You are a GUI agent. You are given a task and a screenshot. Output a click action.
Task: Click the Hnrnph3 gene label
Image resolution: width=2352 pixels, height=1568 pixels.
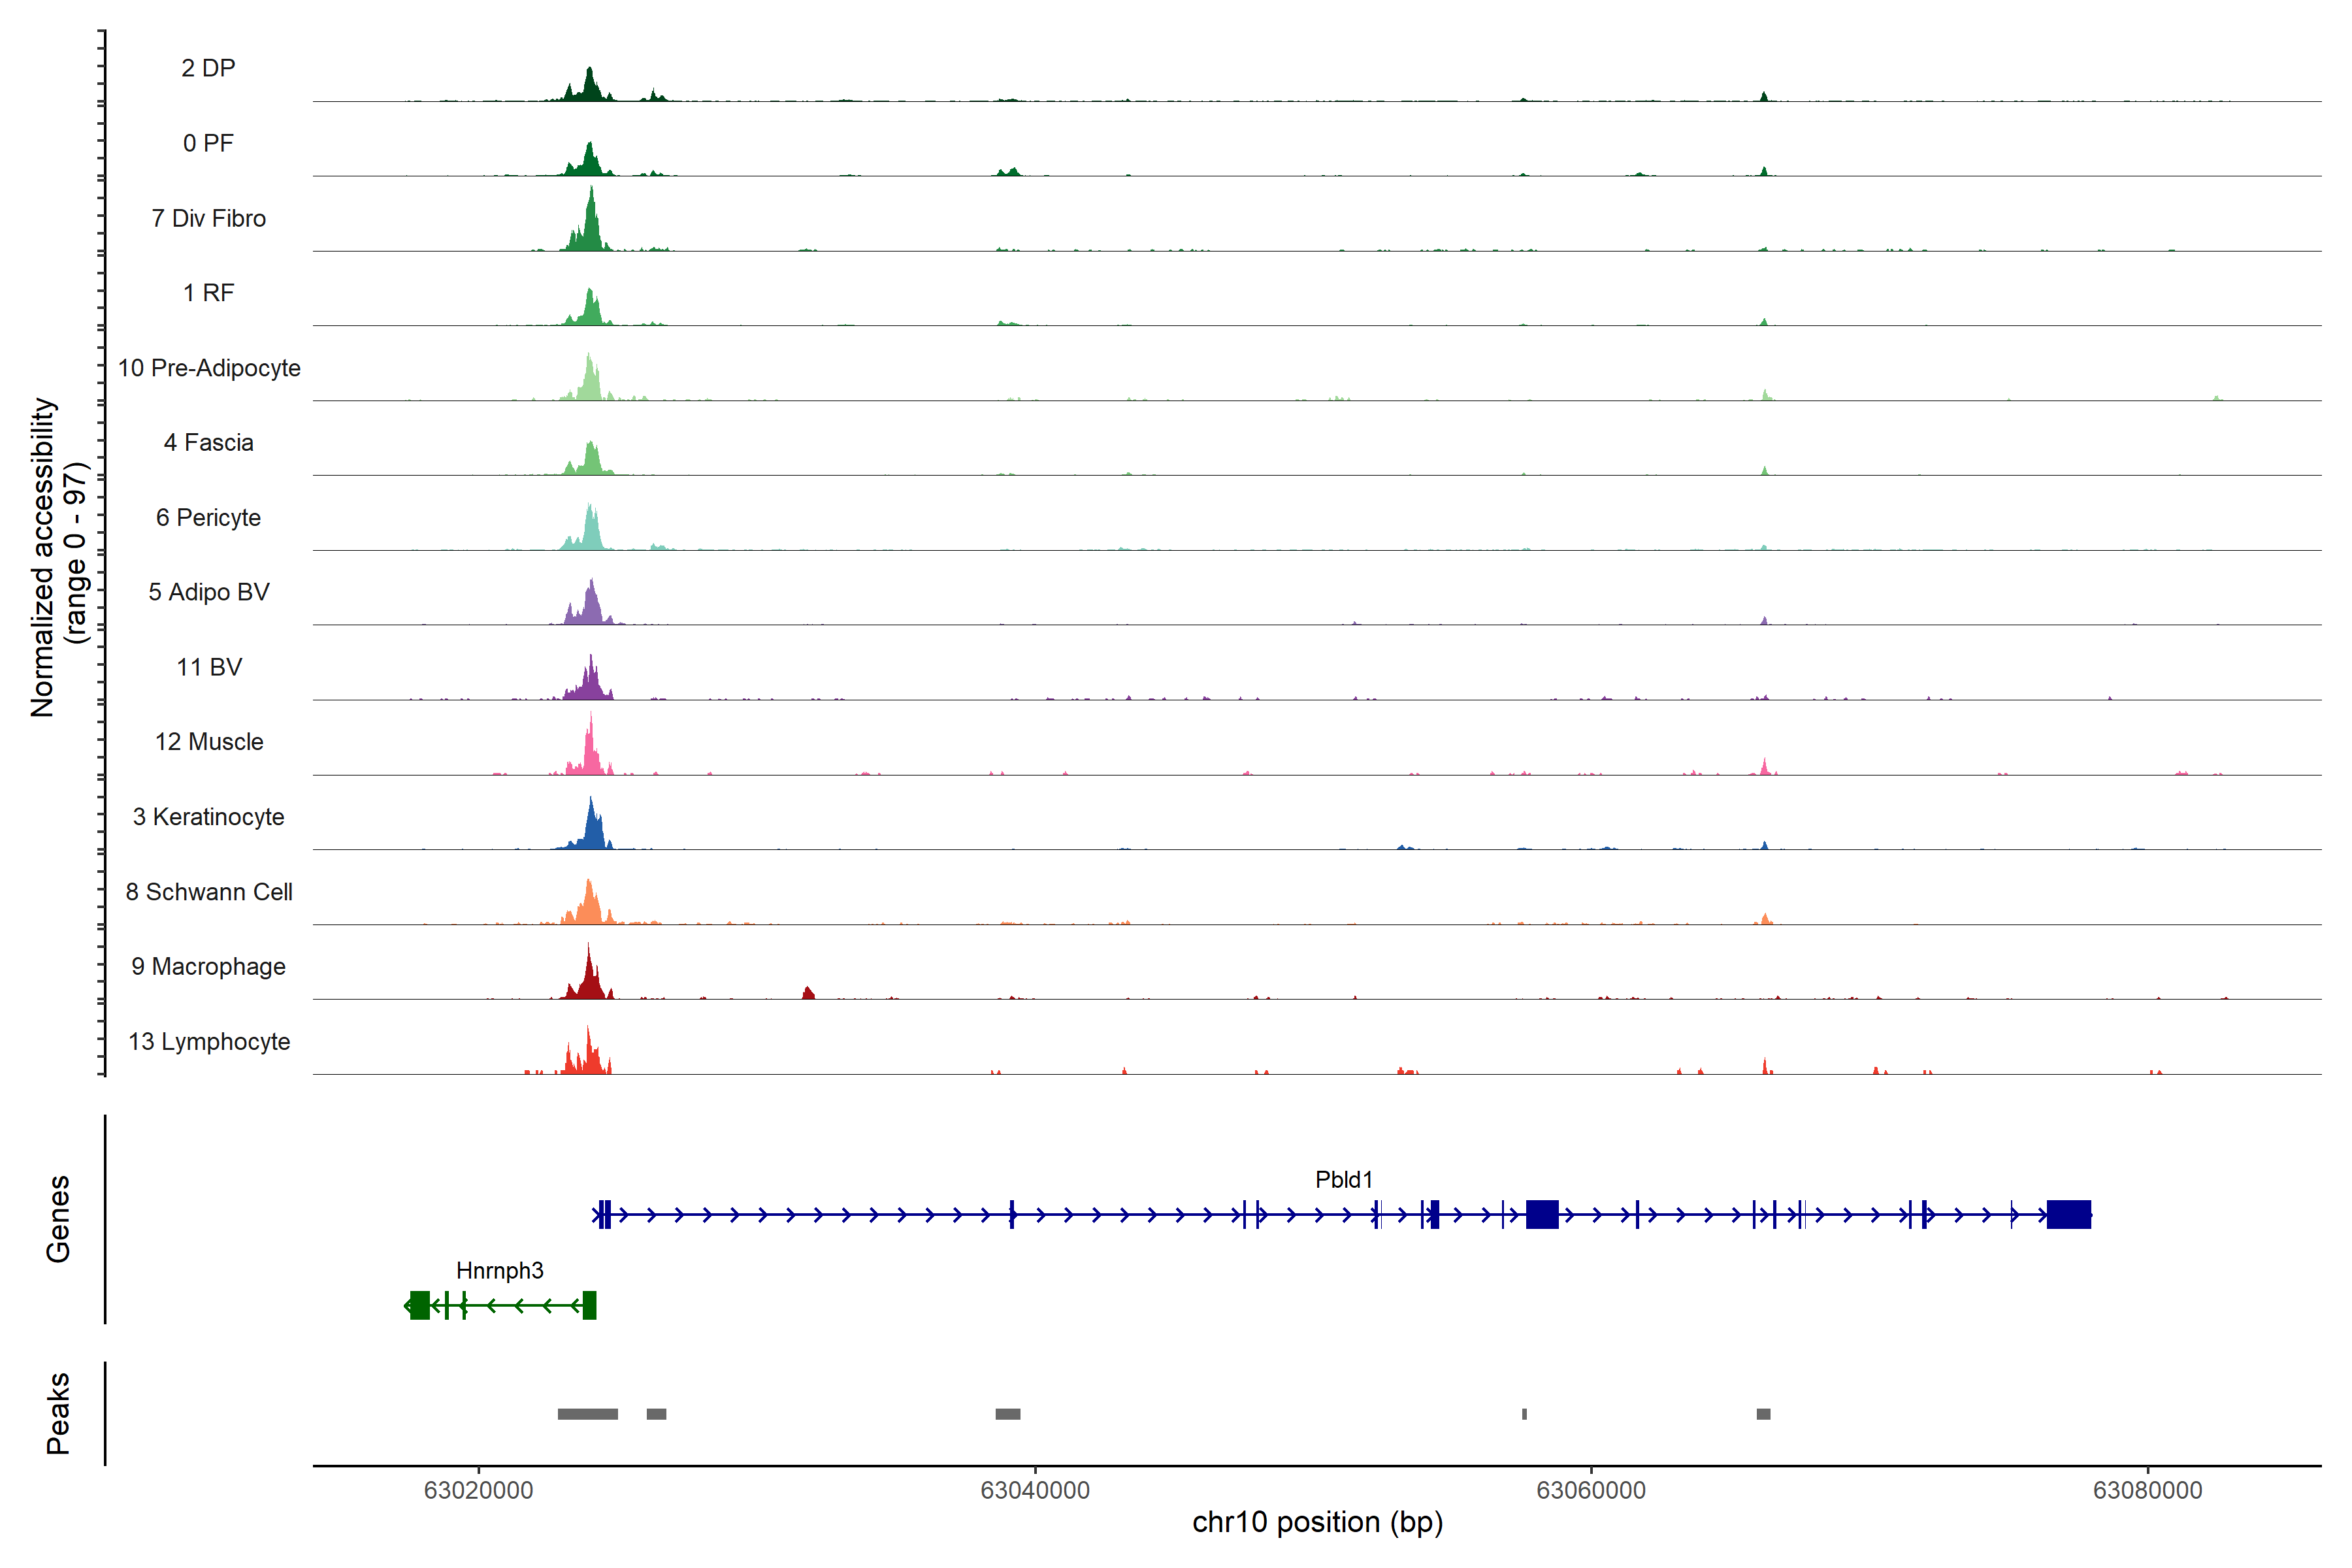pos(499,1270)
